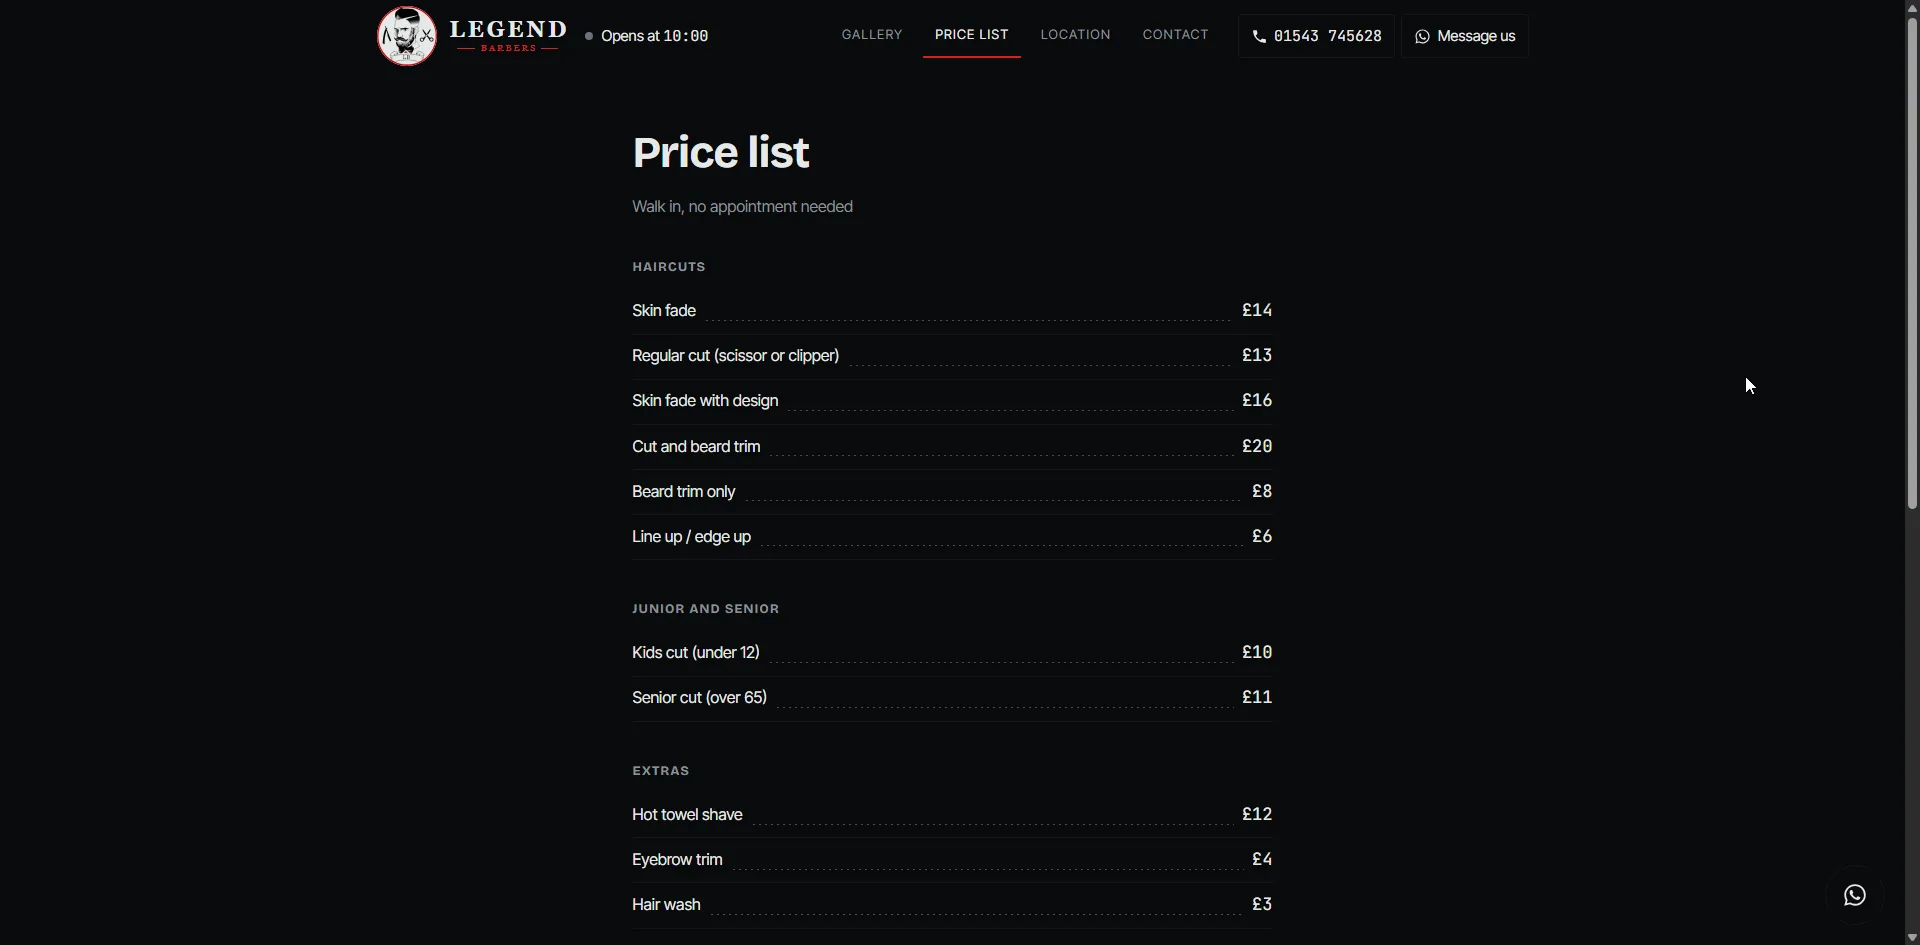
Task: Click the Price list heading
Action: [x=721, y=152]
